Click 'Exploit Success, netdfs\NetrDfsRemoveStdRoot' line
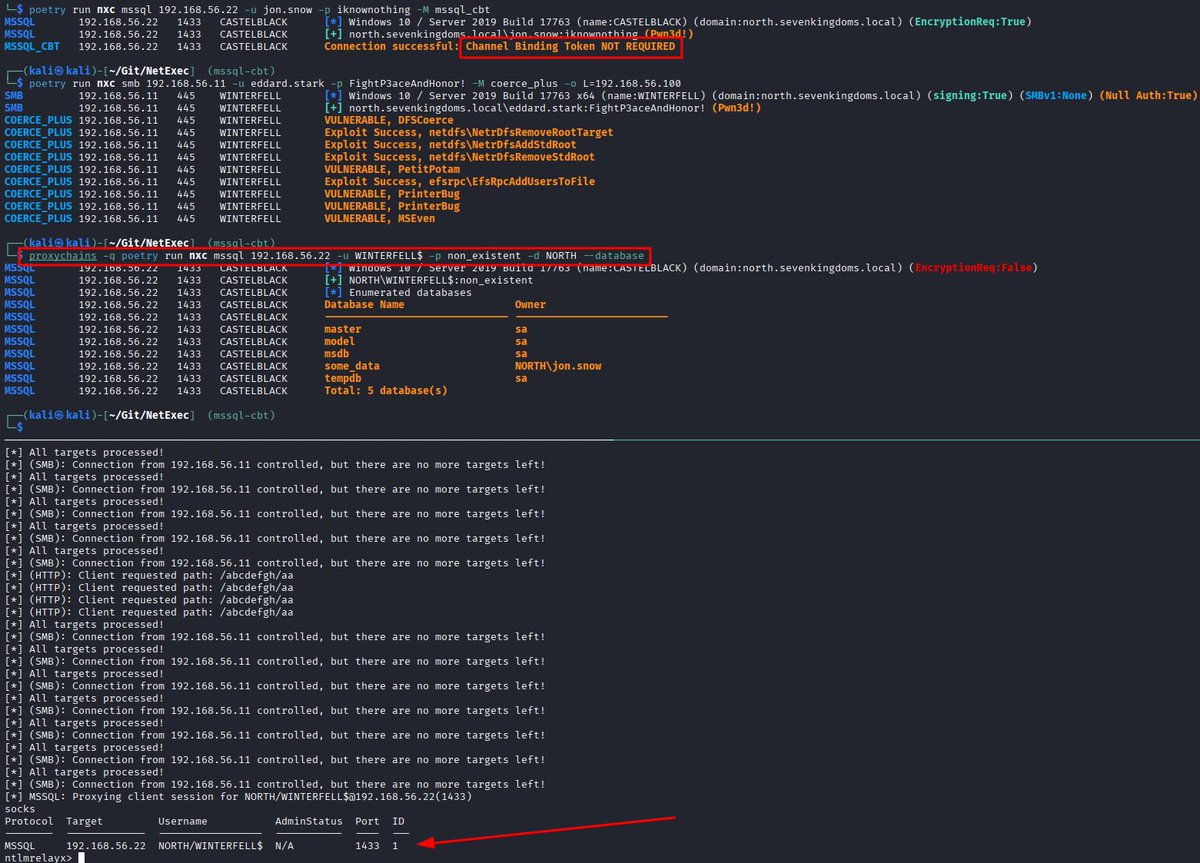The height and width of the screenshot is (863, 1200). click(459, 157)
